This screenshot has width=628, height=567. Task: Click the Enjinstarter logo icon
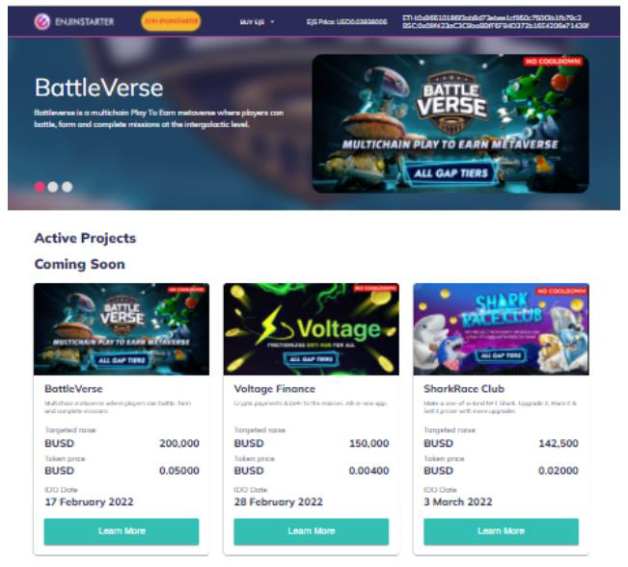click(42, 22)
